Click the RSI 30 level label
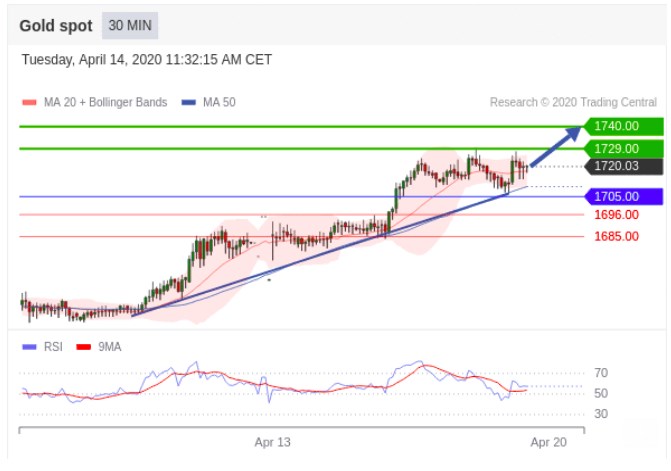671x471 pixels. click(x=601, y=414)
